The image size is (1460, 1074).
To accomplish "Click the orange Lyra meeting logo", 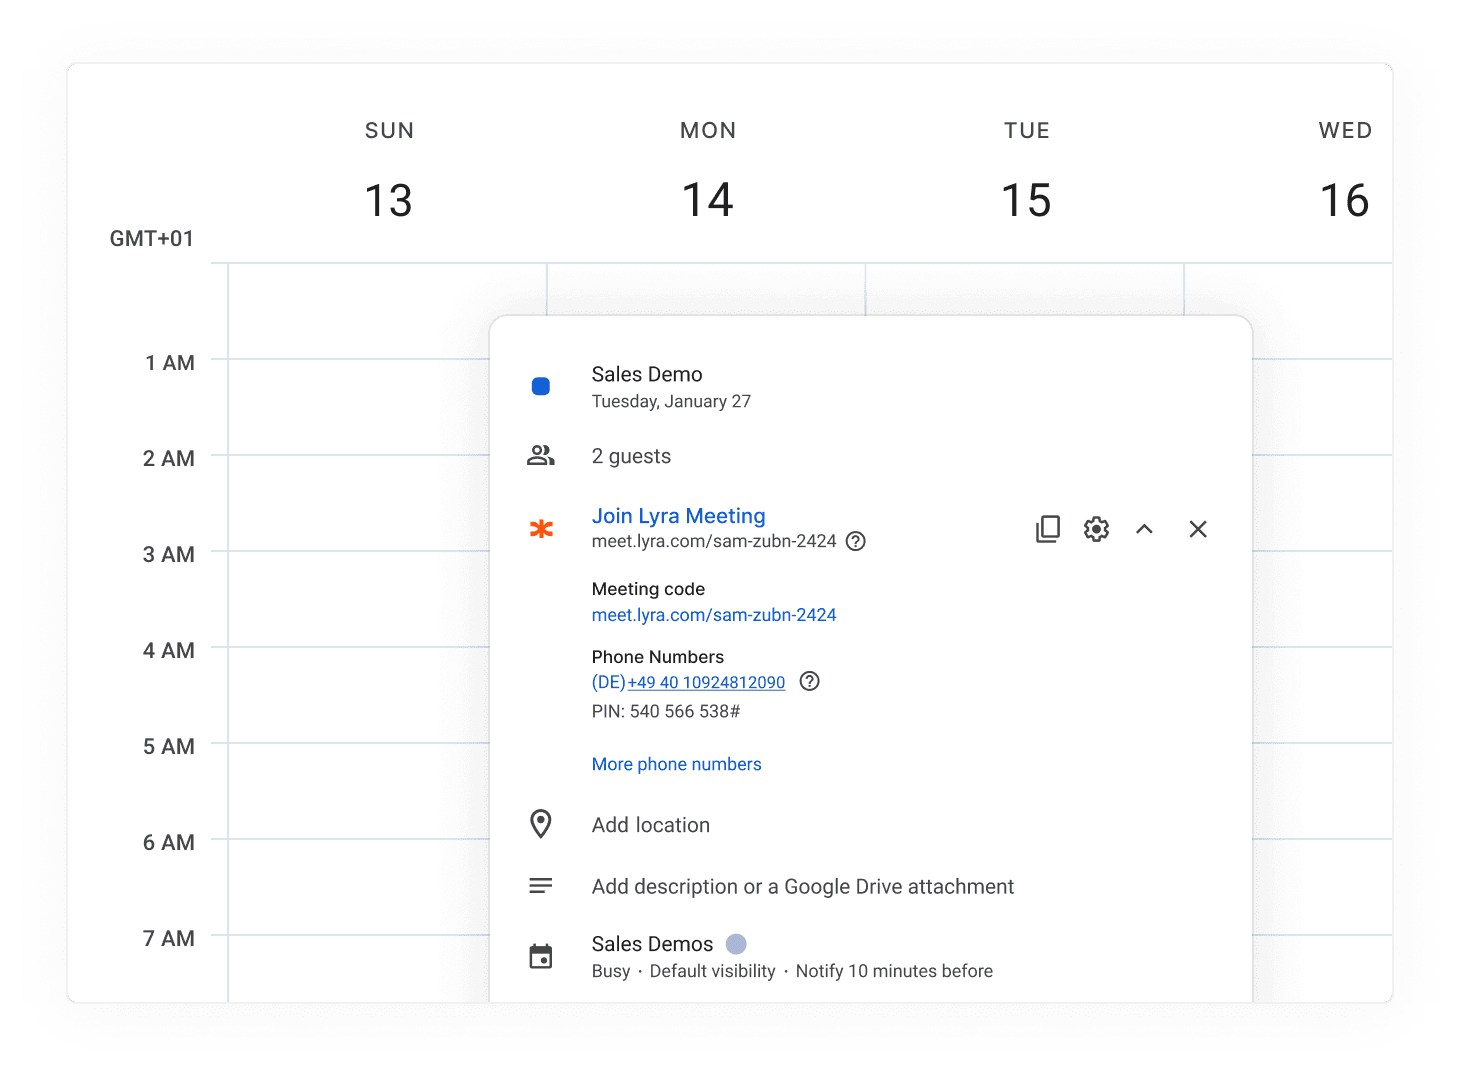I will coord(541,530).
